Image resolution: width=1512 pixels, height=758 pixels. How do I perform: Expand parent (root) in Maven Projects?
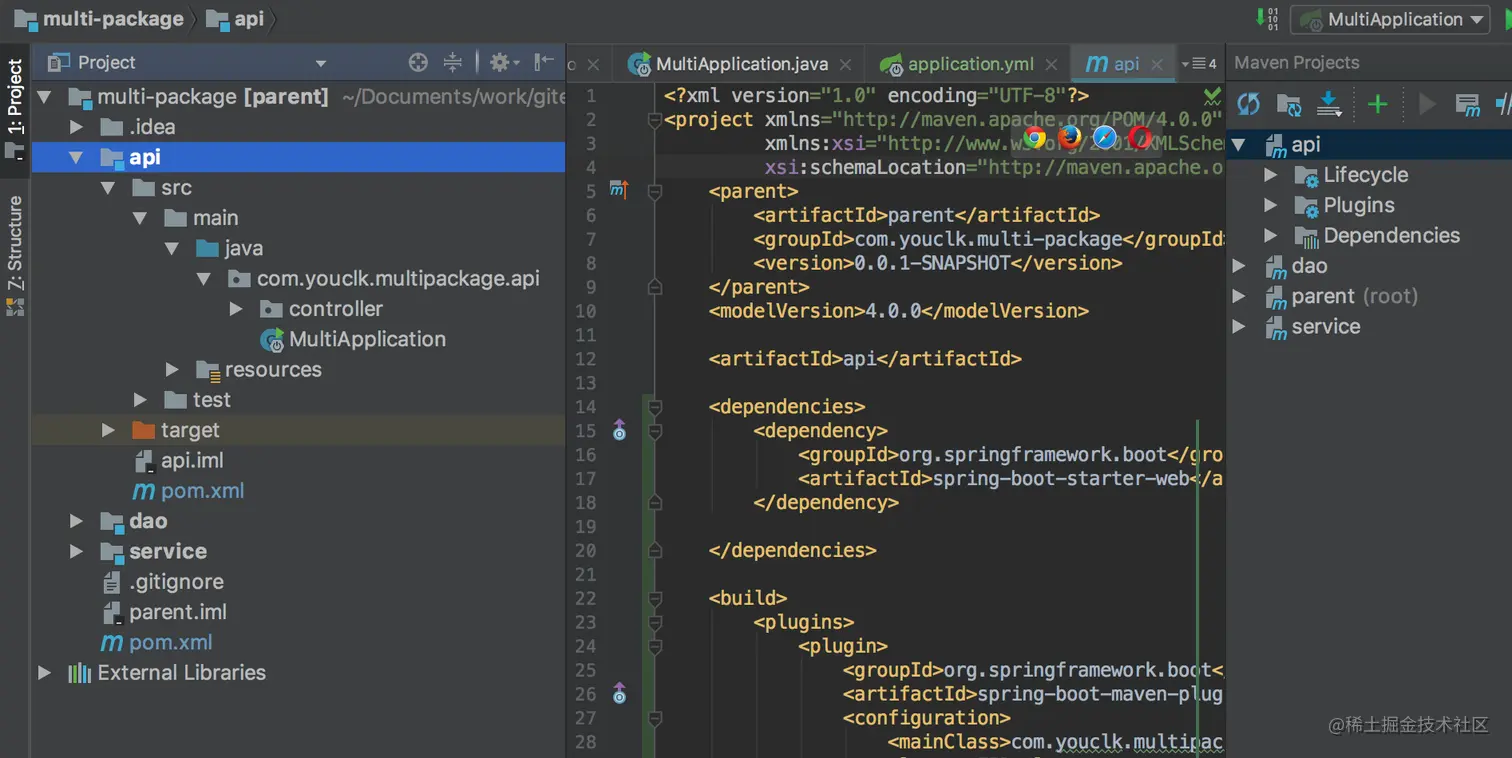(x=1239, y=296)
